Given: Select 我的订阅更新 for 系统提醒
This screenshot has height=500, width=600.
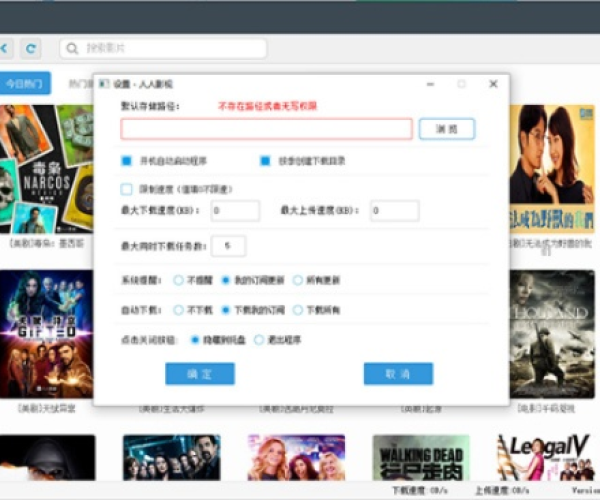Looking at the screenshot, I should (226, 280).
